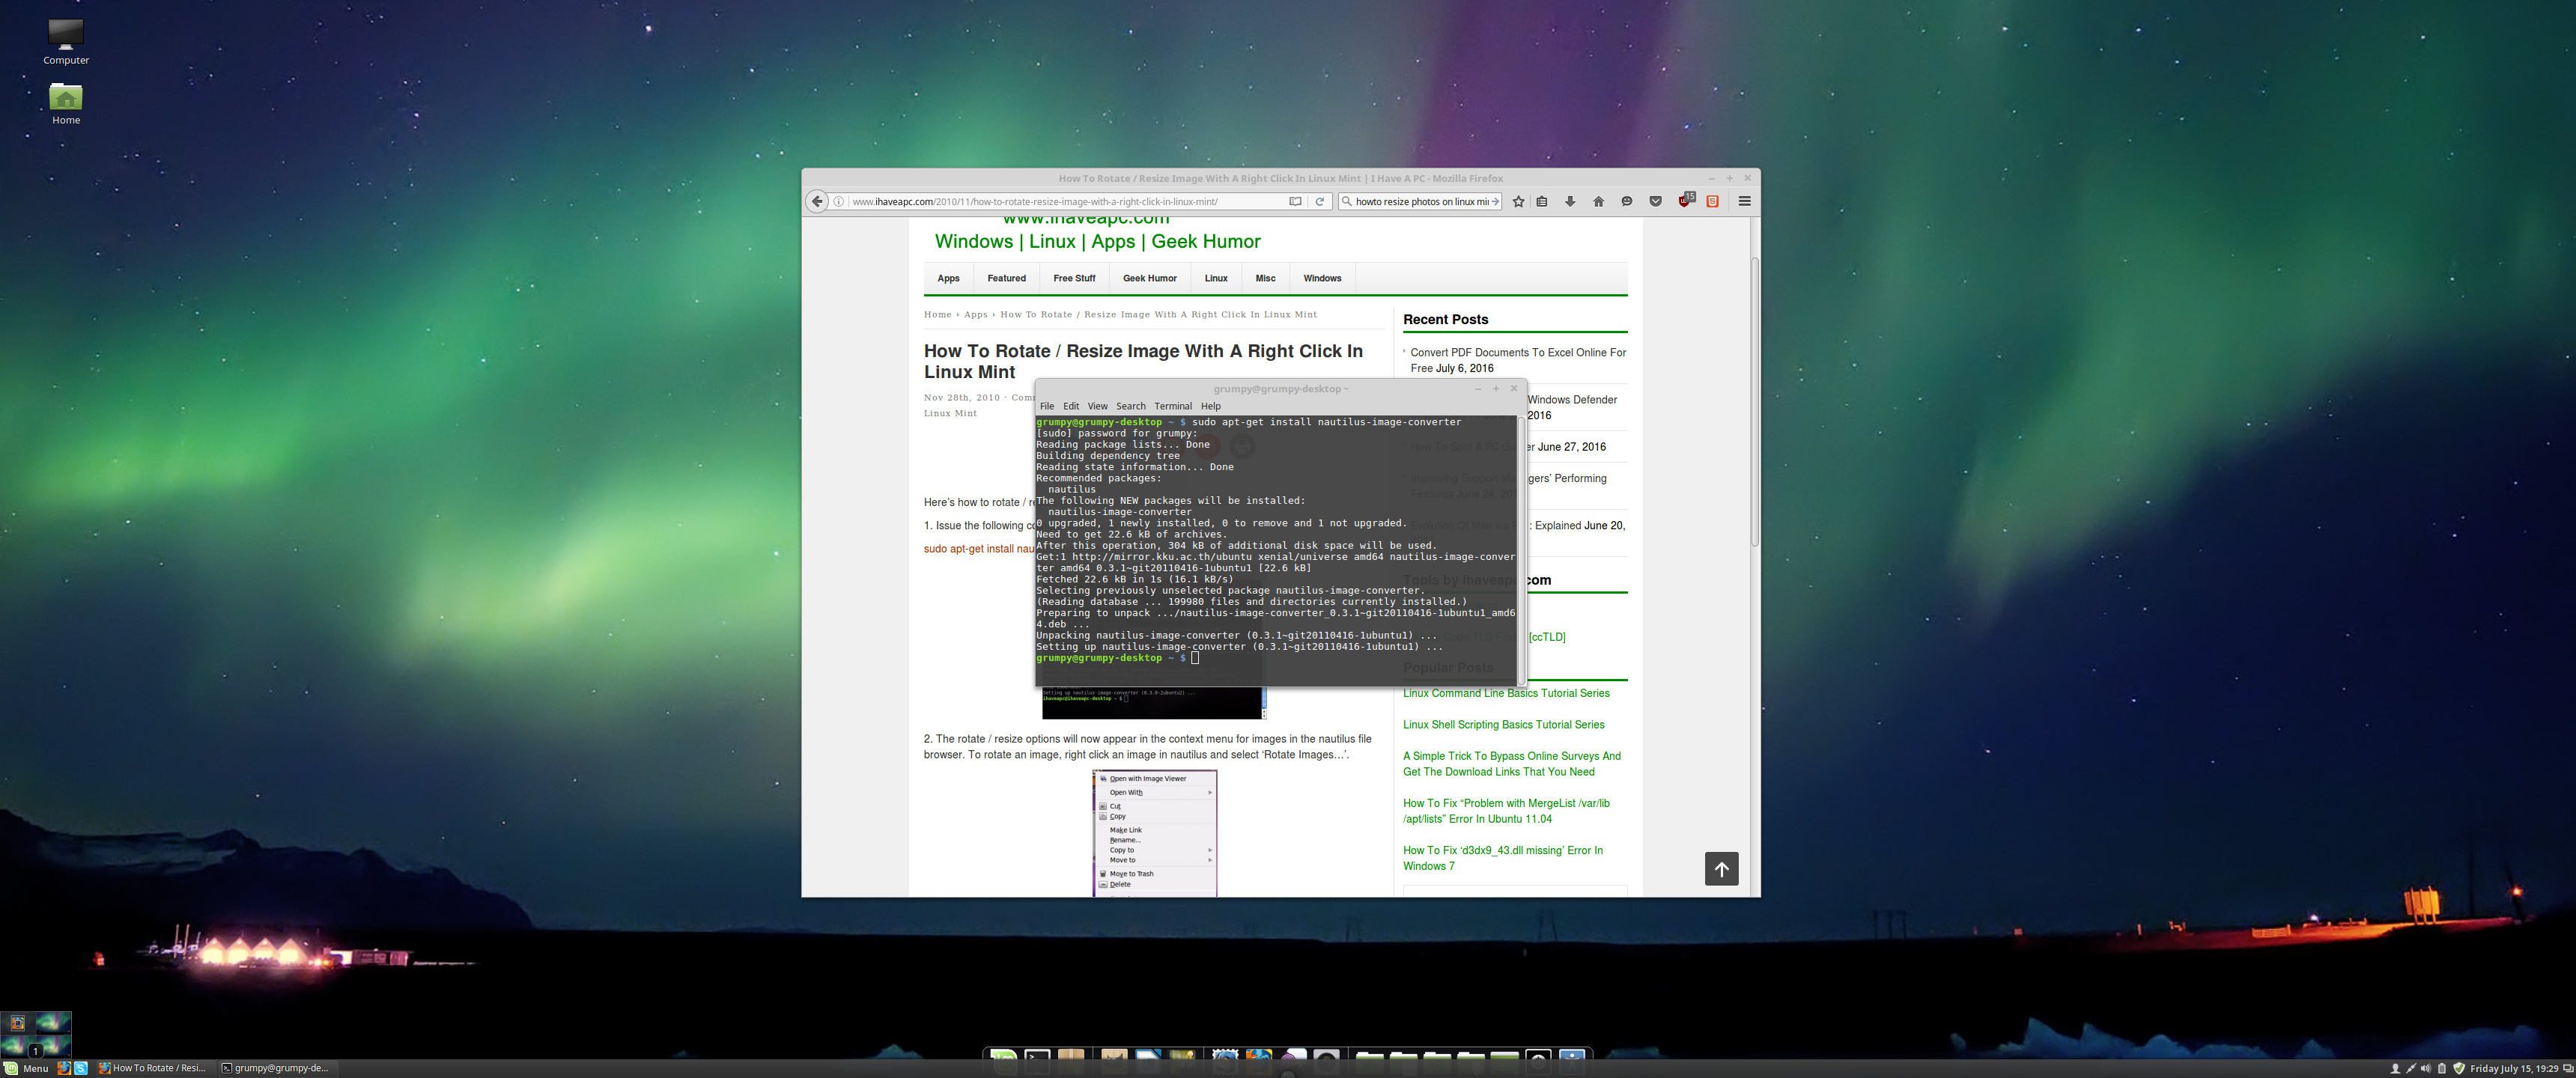Open Firefox downloads arrow icon
Image resolution: width=2576 pixels, height=1078 pixels.
coord(1570,201)
